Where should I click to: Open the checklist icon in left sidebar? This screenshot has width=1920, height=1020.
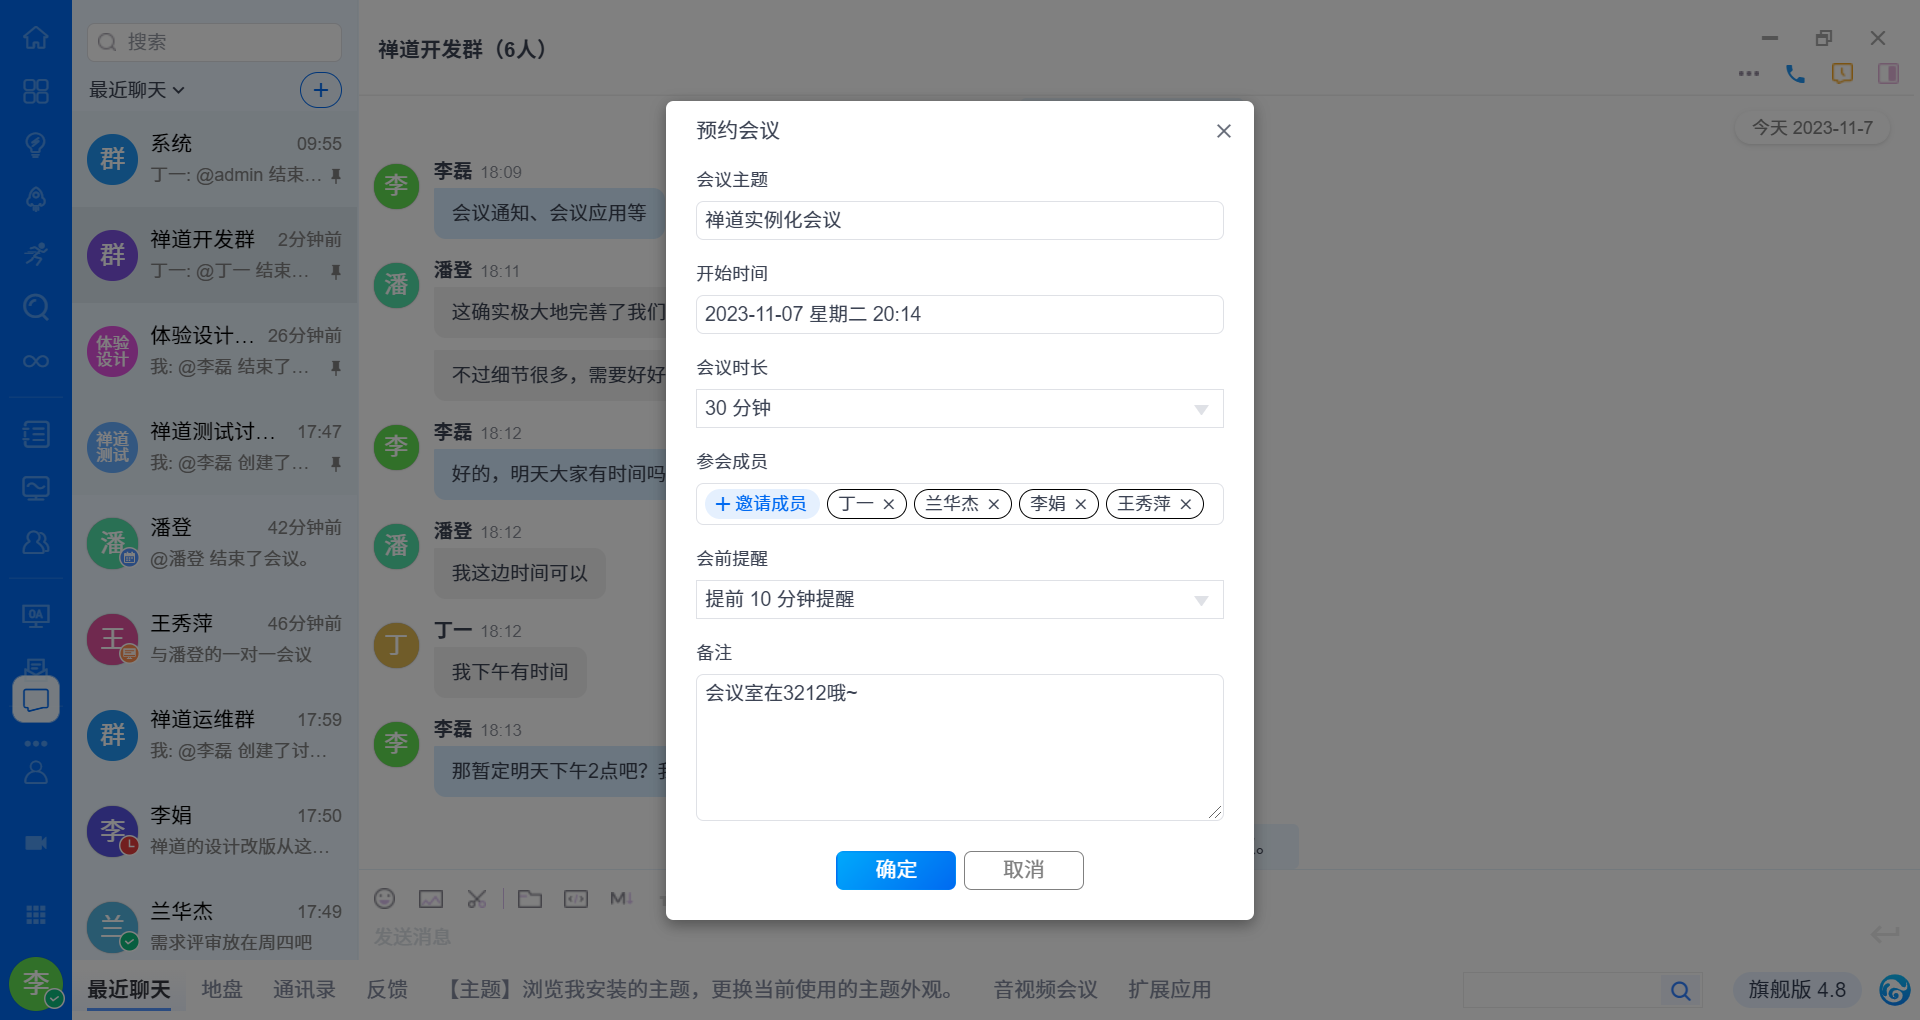(x=36, y=434)
